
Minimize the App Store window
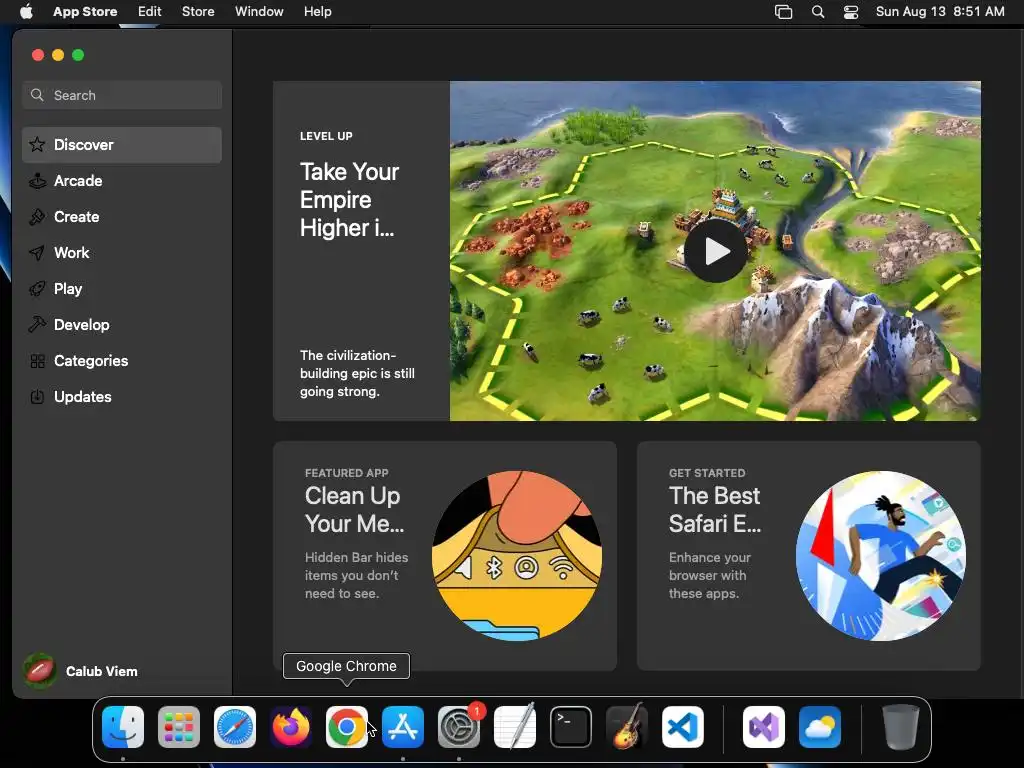[58, 55]
